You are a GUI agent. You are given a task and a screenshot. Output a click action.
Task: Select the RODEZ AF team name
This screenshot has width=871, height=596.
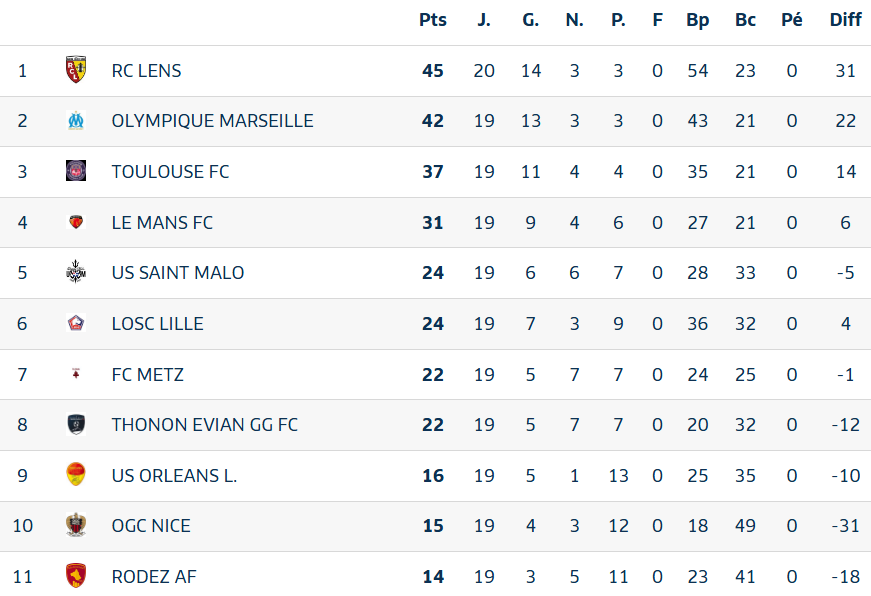point(154,577)
